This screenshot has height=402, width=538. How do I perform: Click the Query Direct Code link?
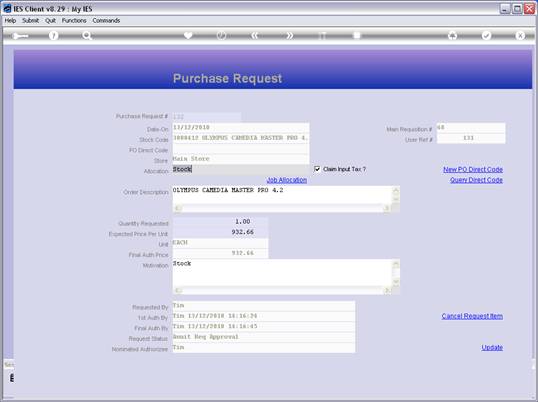[476, 180]
